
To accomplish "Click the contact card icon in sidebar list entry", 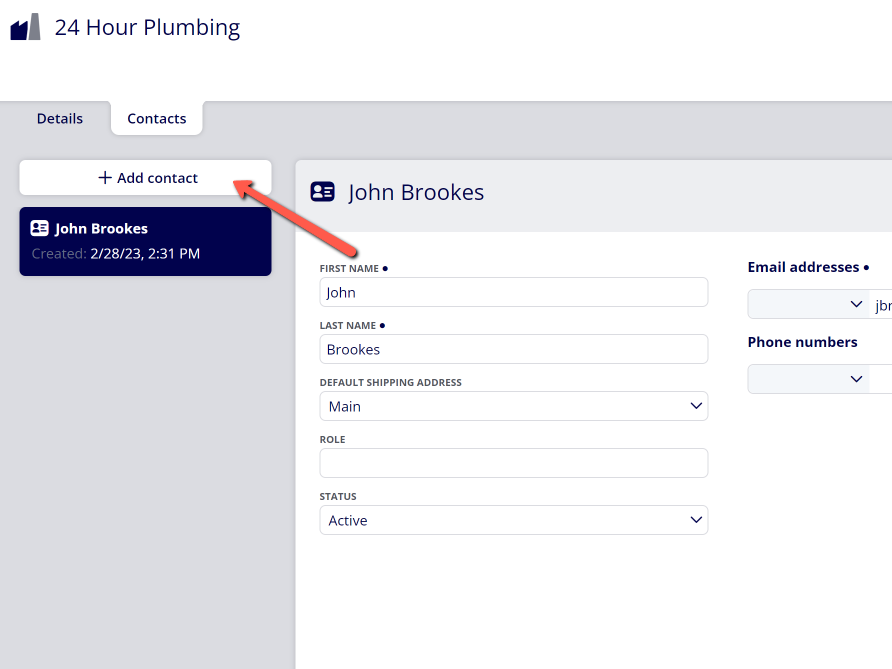I will tap(39, 228).
